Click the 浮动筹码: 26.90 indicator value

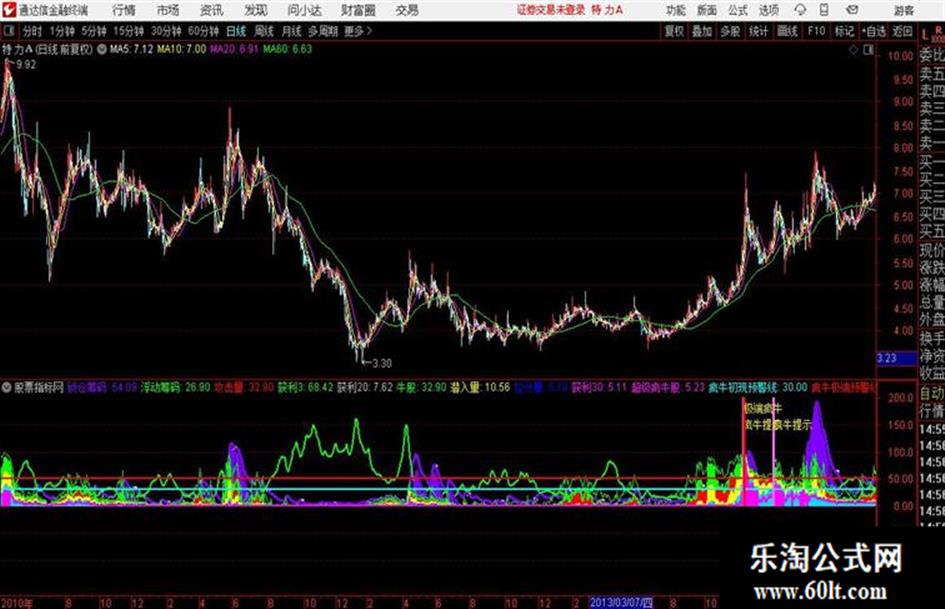tap(175, 387)
